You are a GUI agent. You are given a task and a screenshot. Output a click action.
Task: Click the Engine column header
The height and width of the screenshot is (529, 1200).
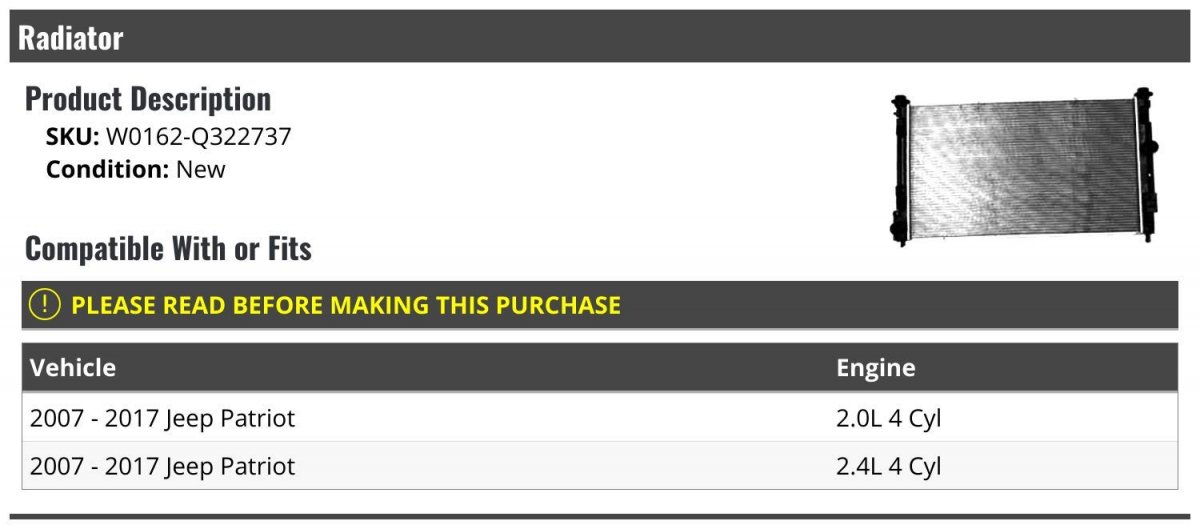(875, 367)
